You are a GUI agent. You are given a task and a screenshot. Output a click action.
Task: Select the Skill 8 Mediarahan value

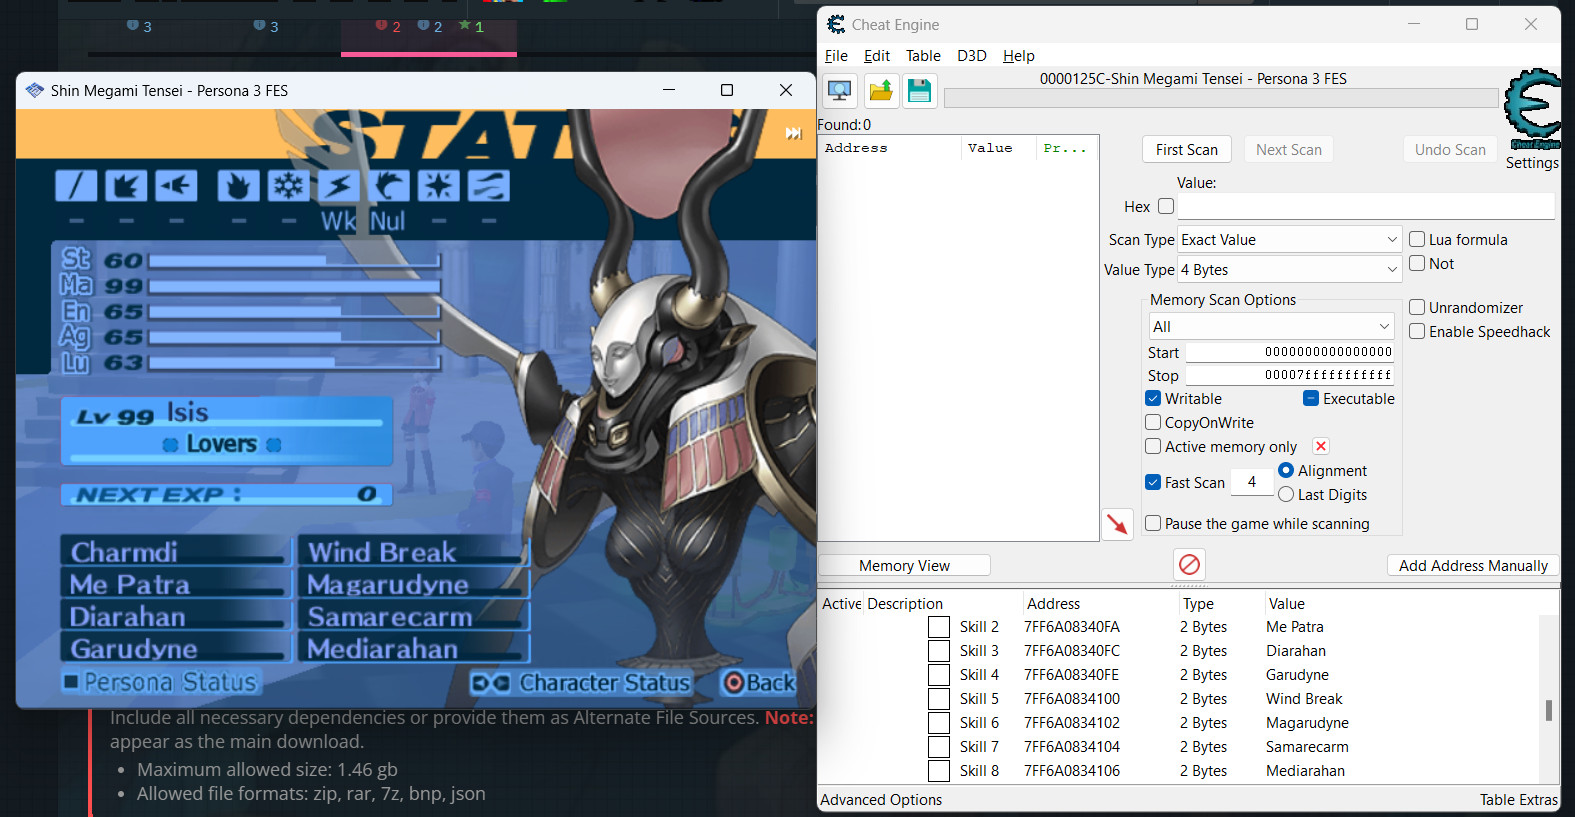[1305, 771]
